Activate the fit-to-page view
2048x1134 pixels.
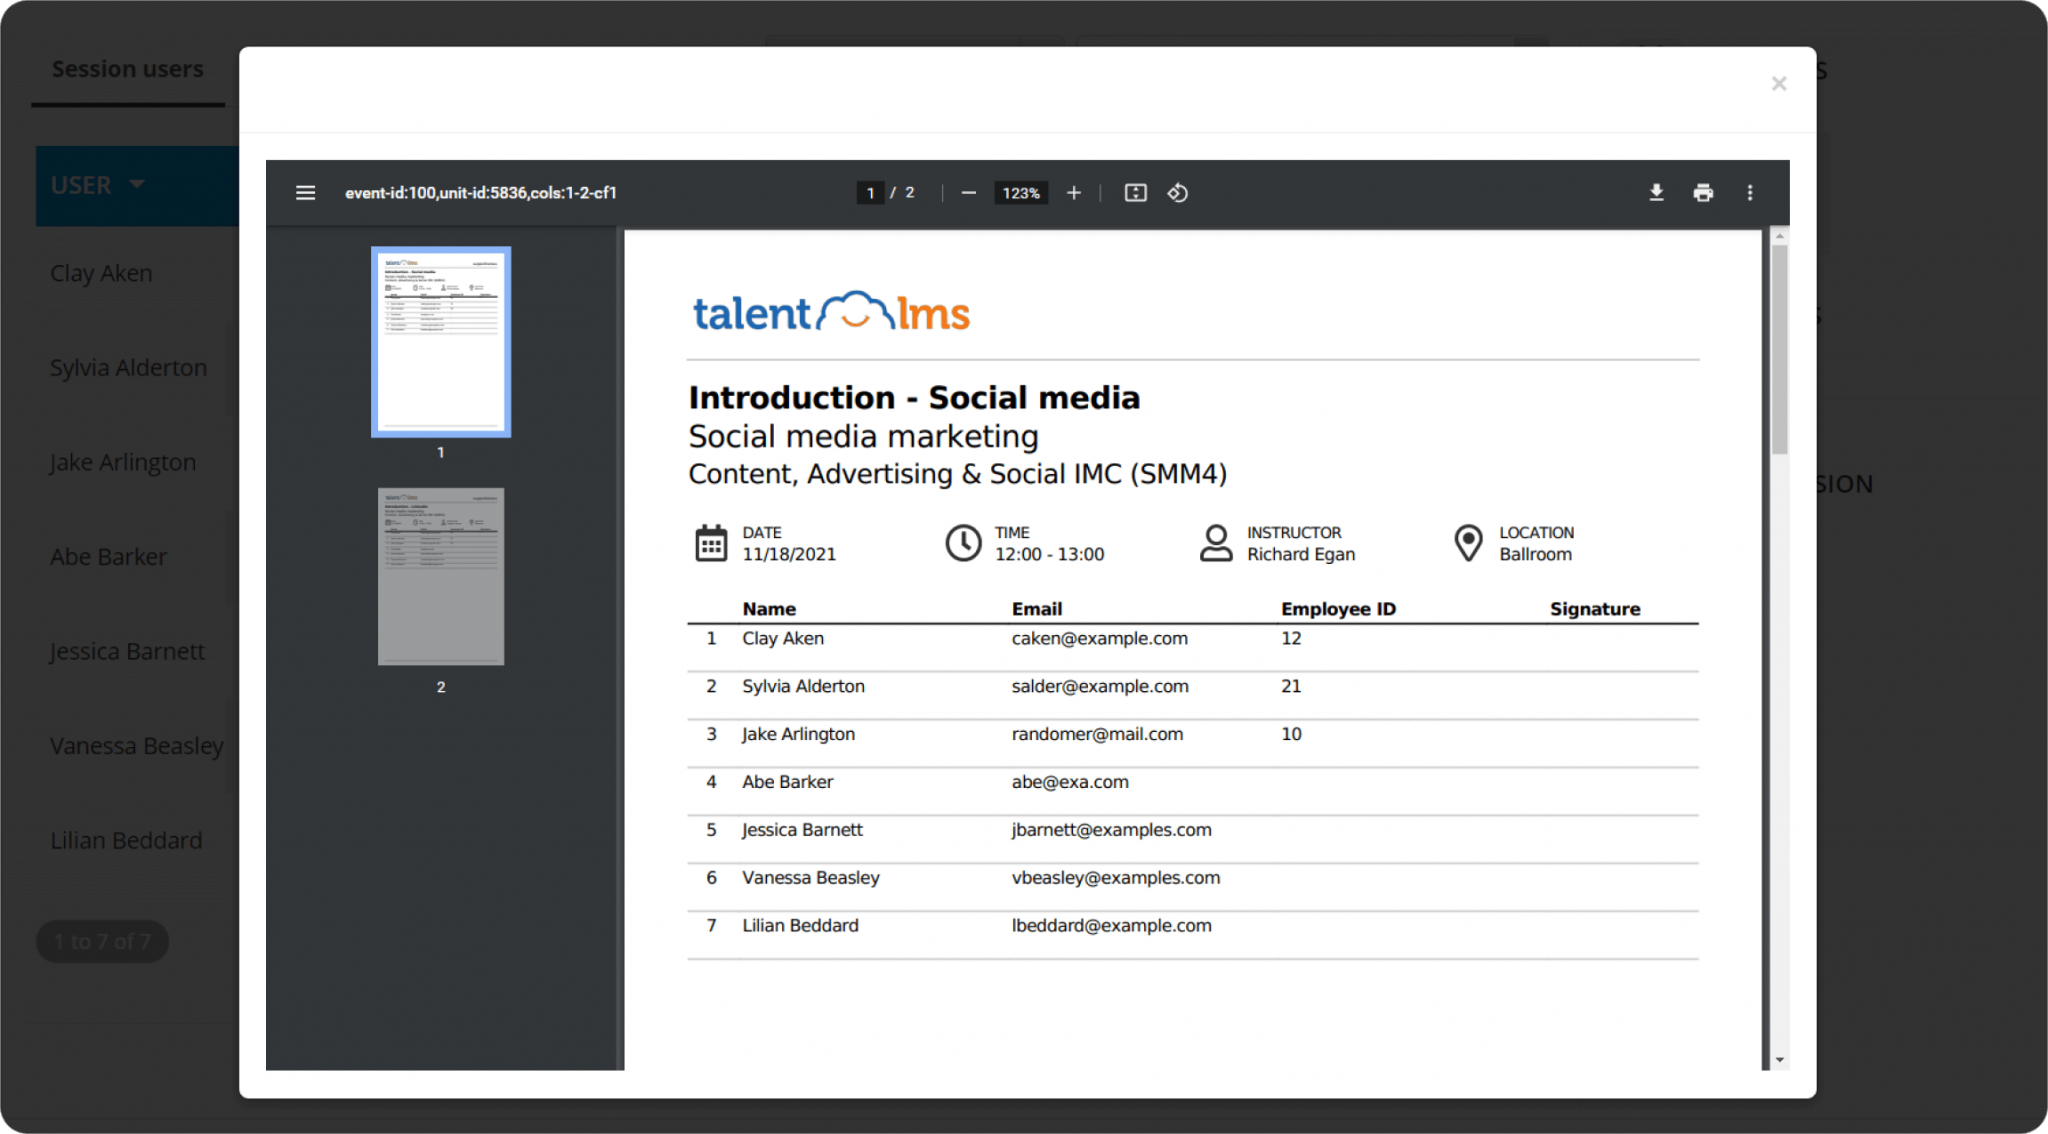coord(1135,192)
